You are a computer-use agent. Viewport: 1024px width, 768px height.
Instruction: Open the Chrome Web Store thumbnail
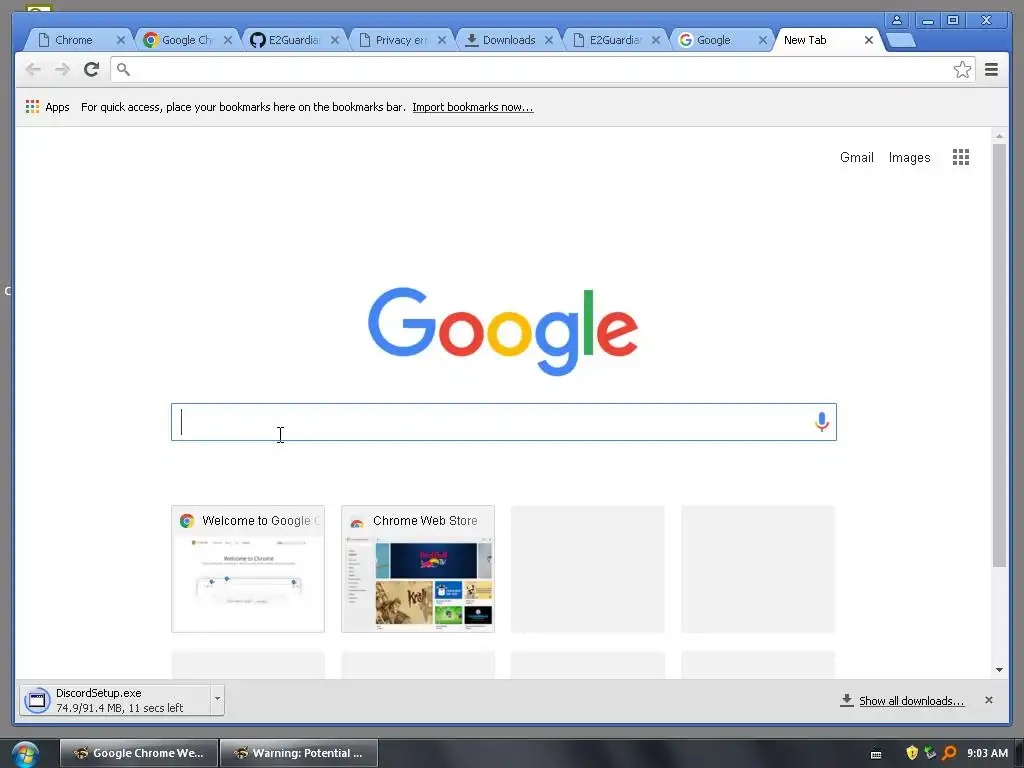pos(418,569)
